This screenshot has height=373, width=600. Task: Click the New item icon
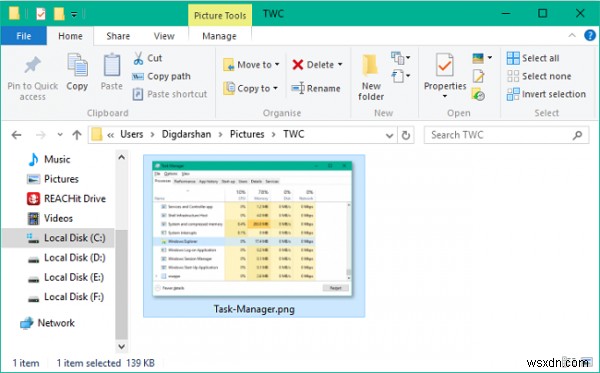(x=397, y=58)
